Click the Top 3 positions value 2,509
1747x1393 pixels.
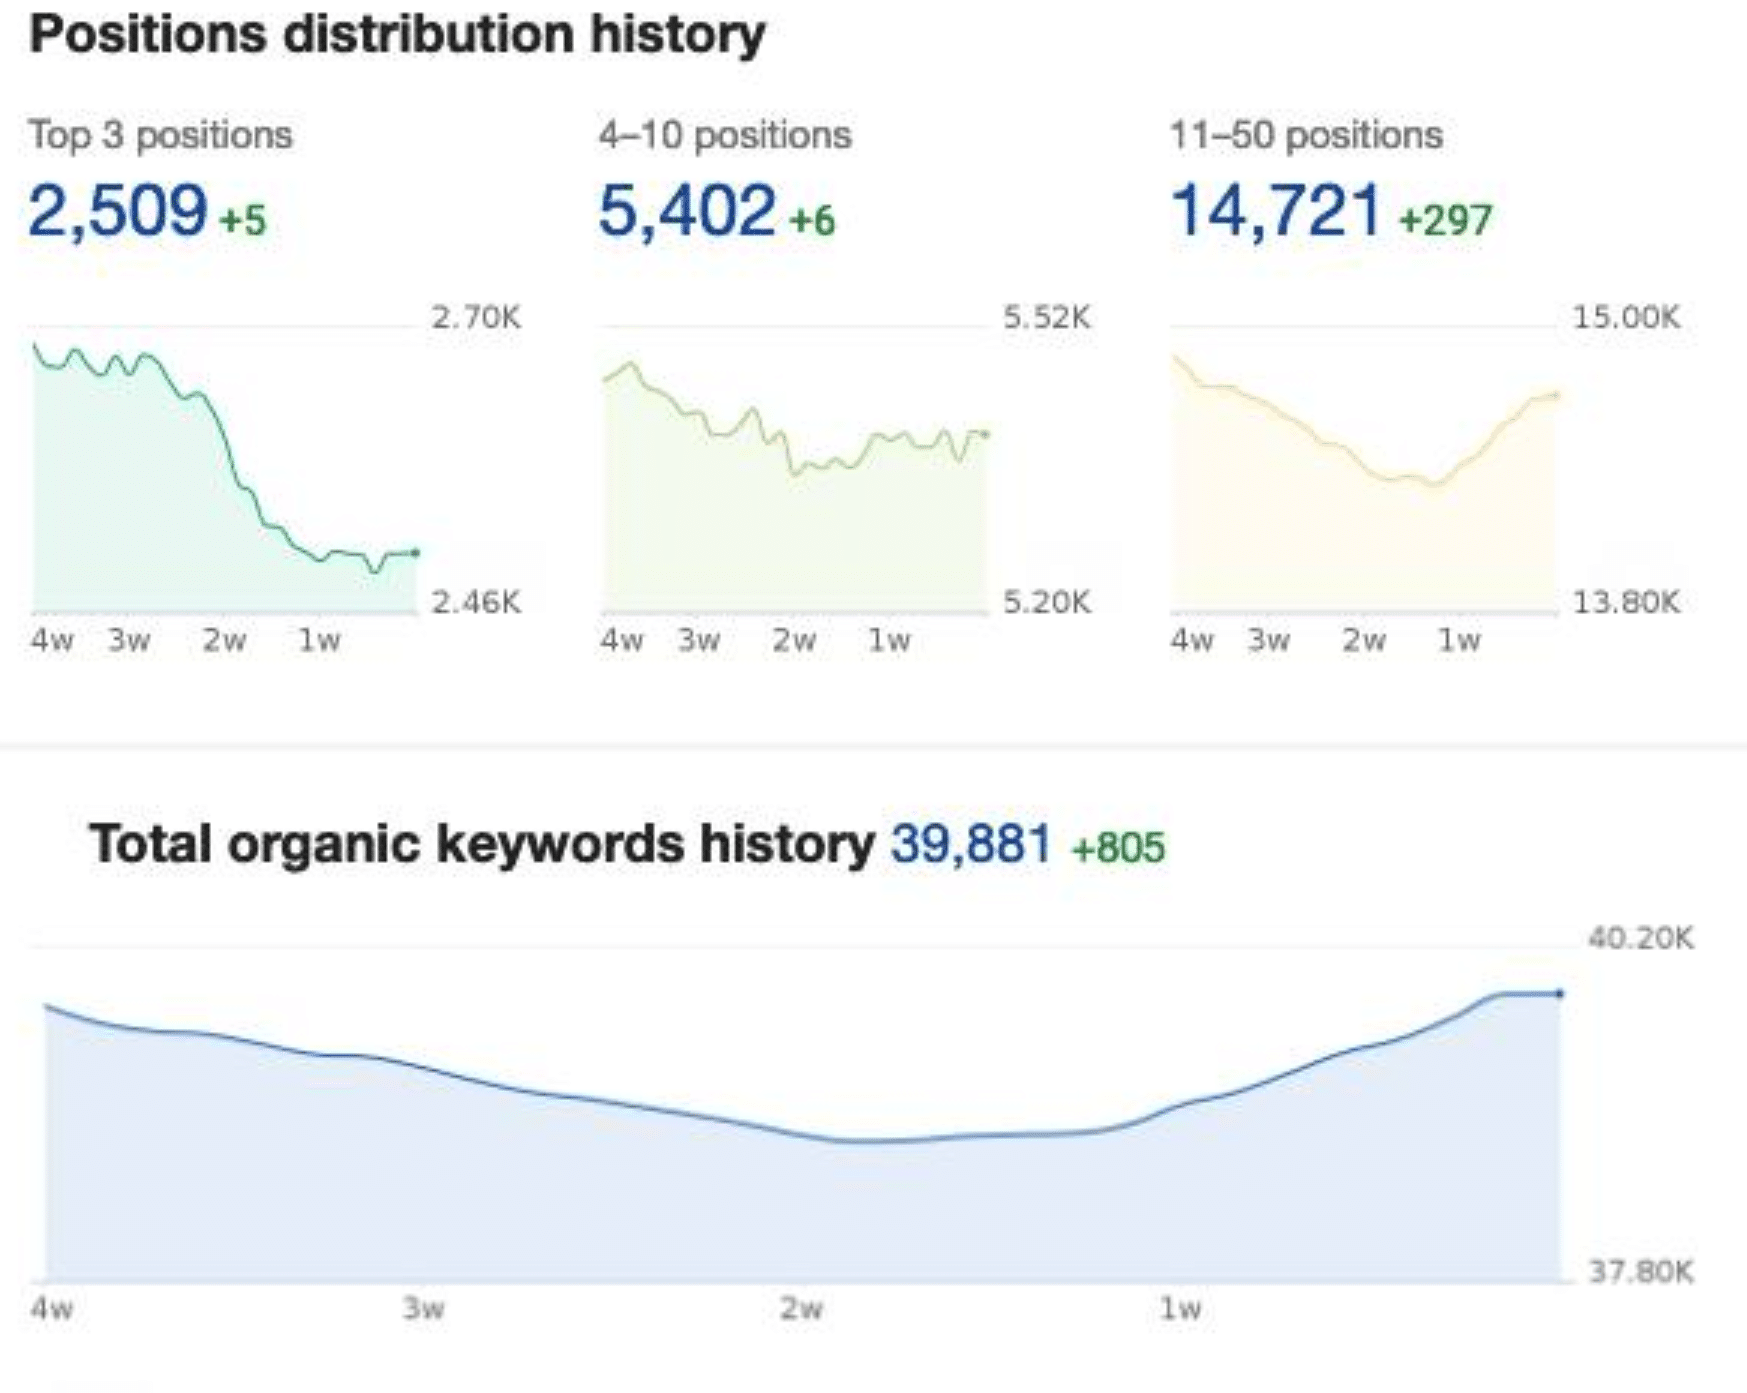coord(117,212)
